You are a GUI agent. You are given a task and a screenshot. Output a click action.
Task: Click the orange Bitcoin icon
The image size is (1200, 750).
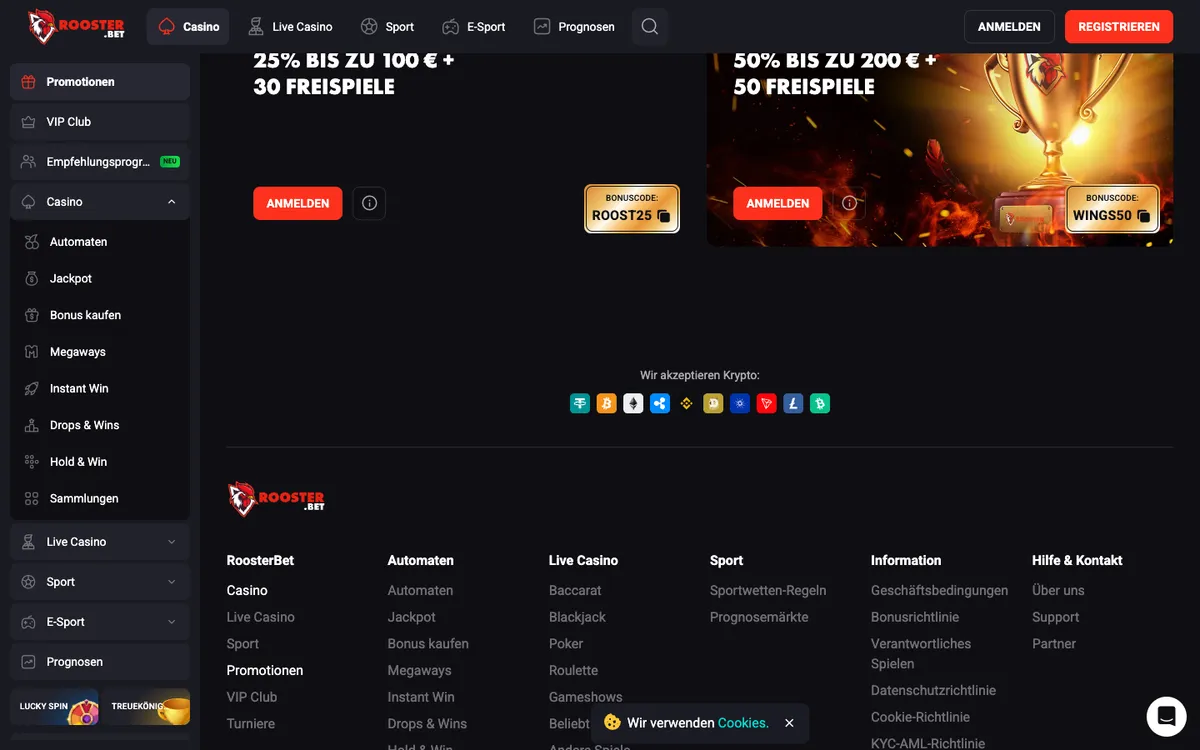606,404
